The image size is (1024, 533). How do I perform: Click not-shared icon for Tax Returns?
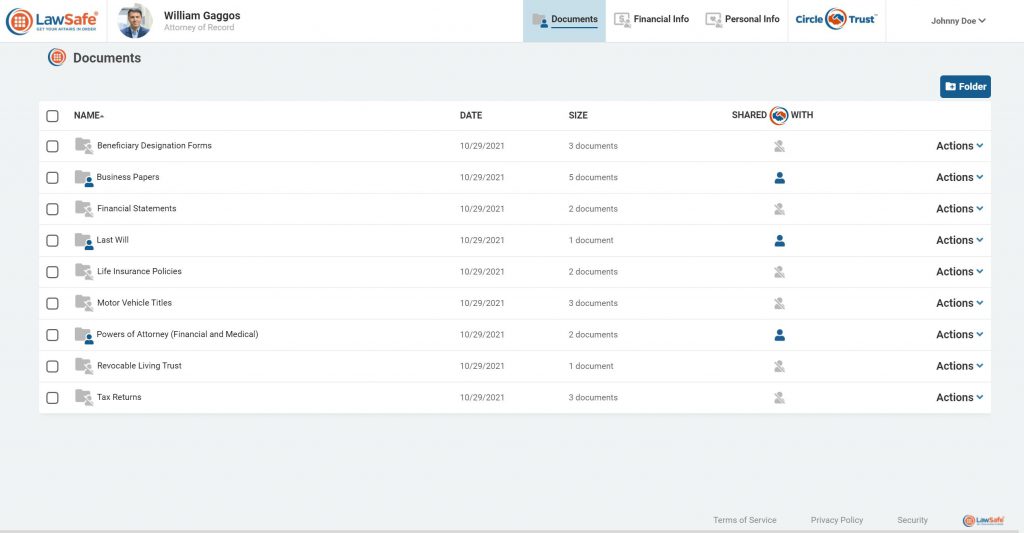(779, 397)
